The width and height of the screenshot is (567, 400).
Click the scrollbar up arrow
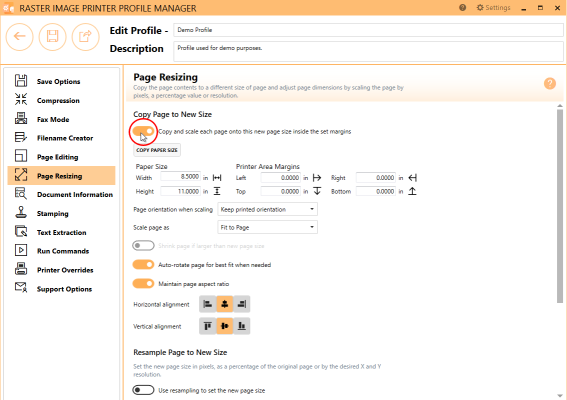[x=560, y=106]
